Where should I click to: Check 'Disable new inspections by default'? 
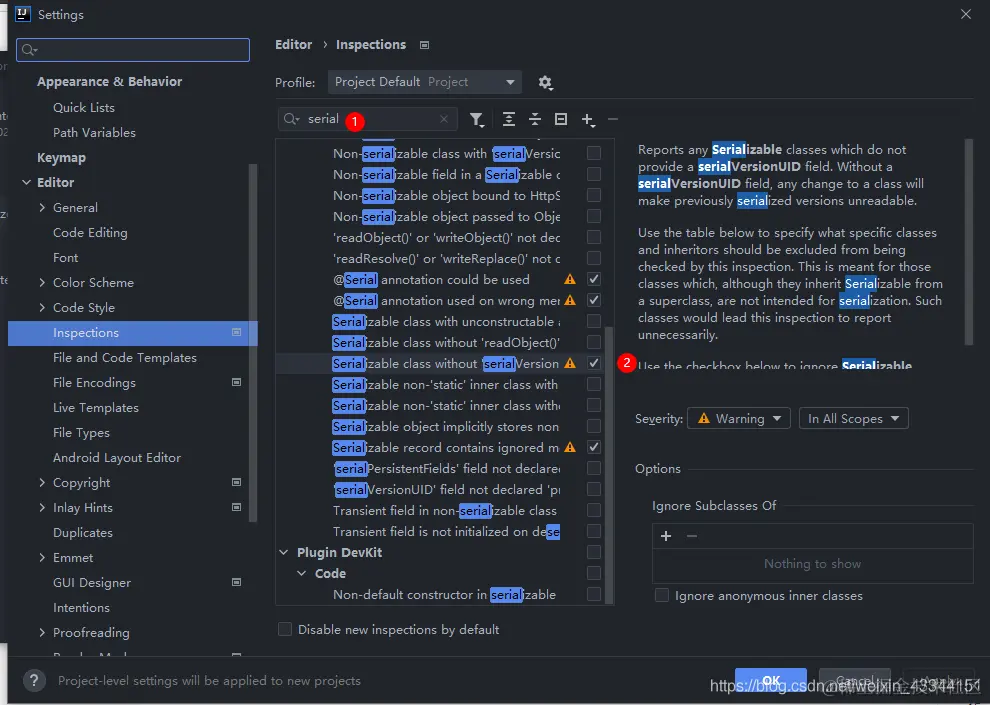pyautogui.click(x=285, y=629)
